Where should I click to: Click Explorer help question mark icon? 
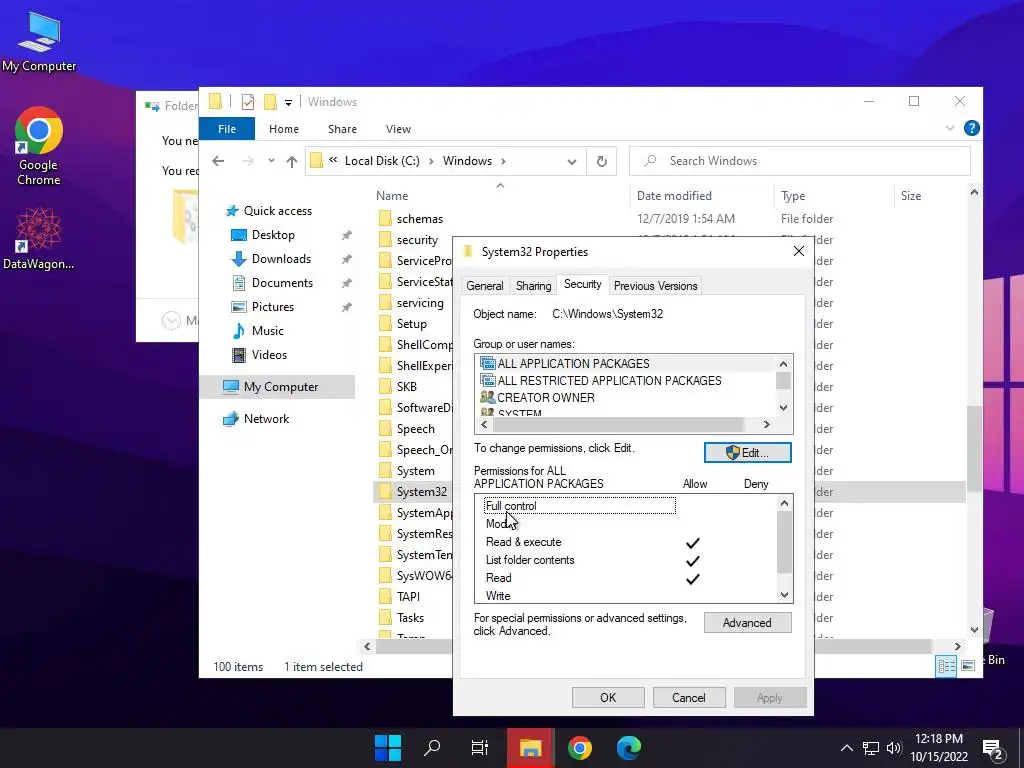[972, 129]
